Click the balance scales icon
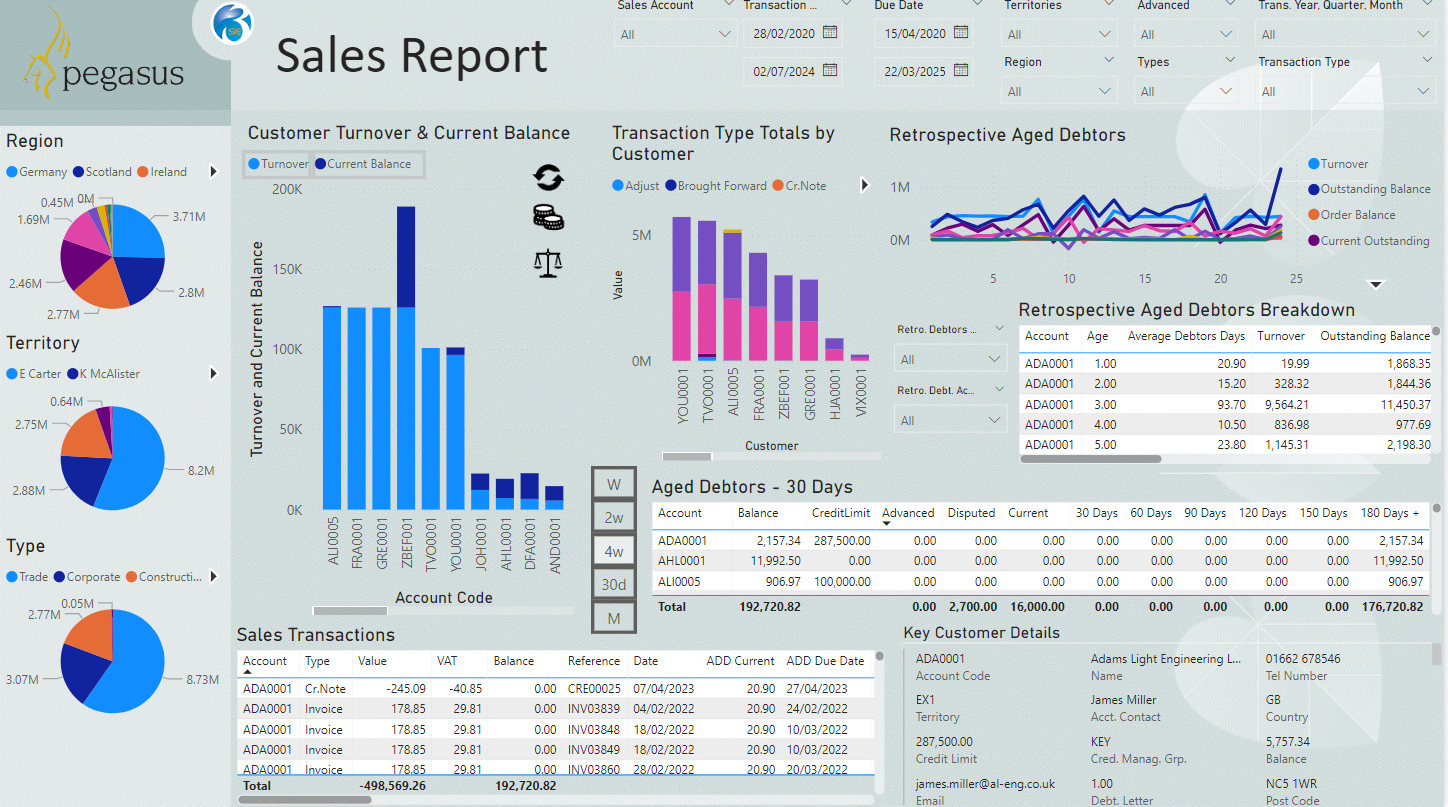Viewport: 1448px width, 807px height. (548, 263)
